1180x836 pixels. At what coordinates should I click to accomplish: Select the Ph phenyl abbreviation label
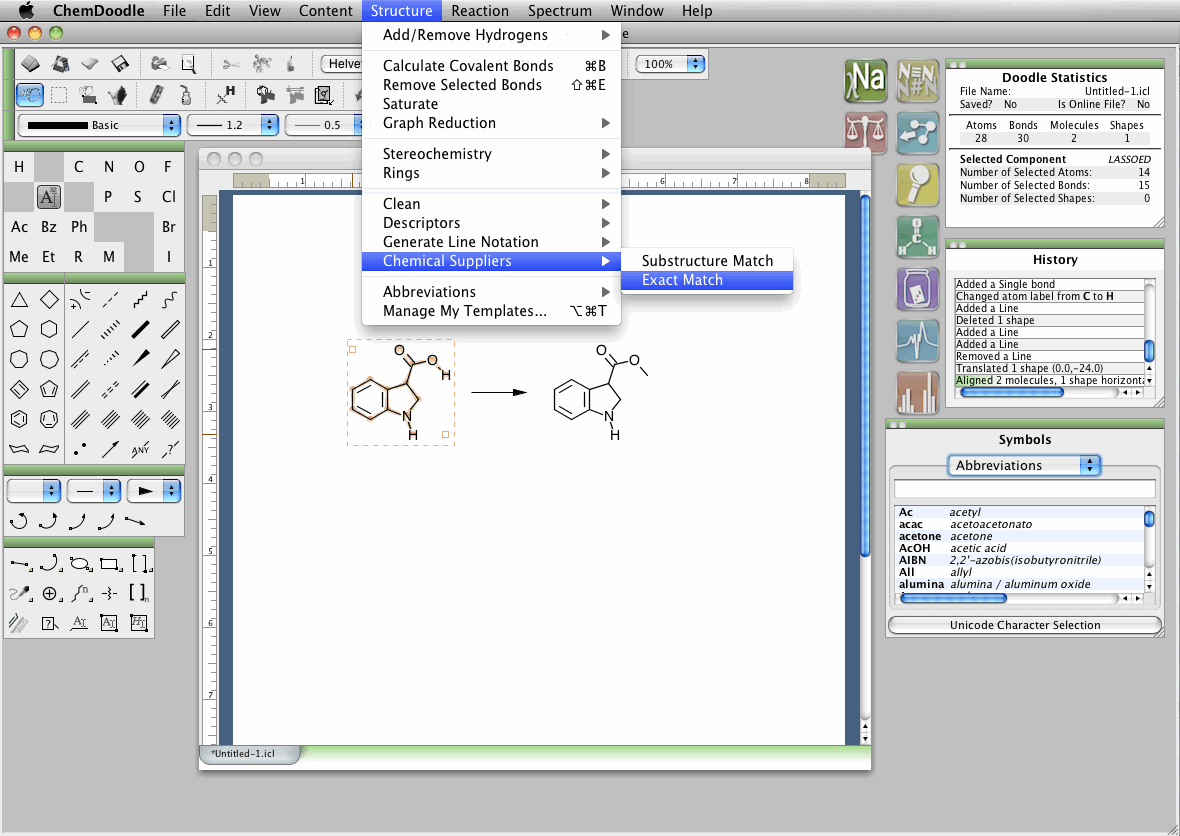click(x=79, y=227)
